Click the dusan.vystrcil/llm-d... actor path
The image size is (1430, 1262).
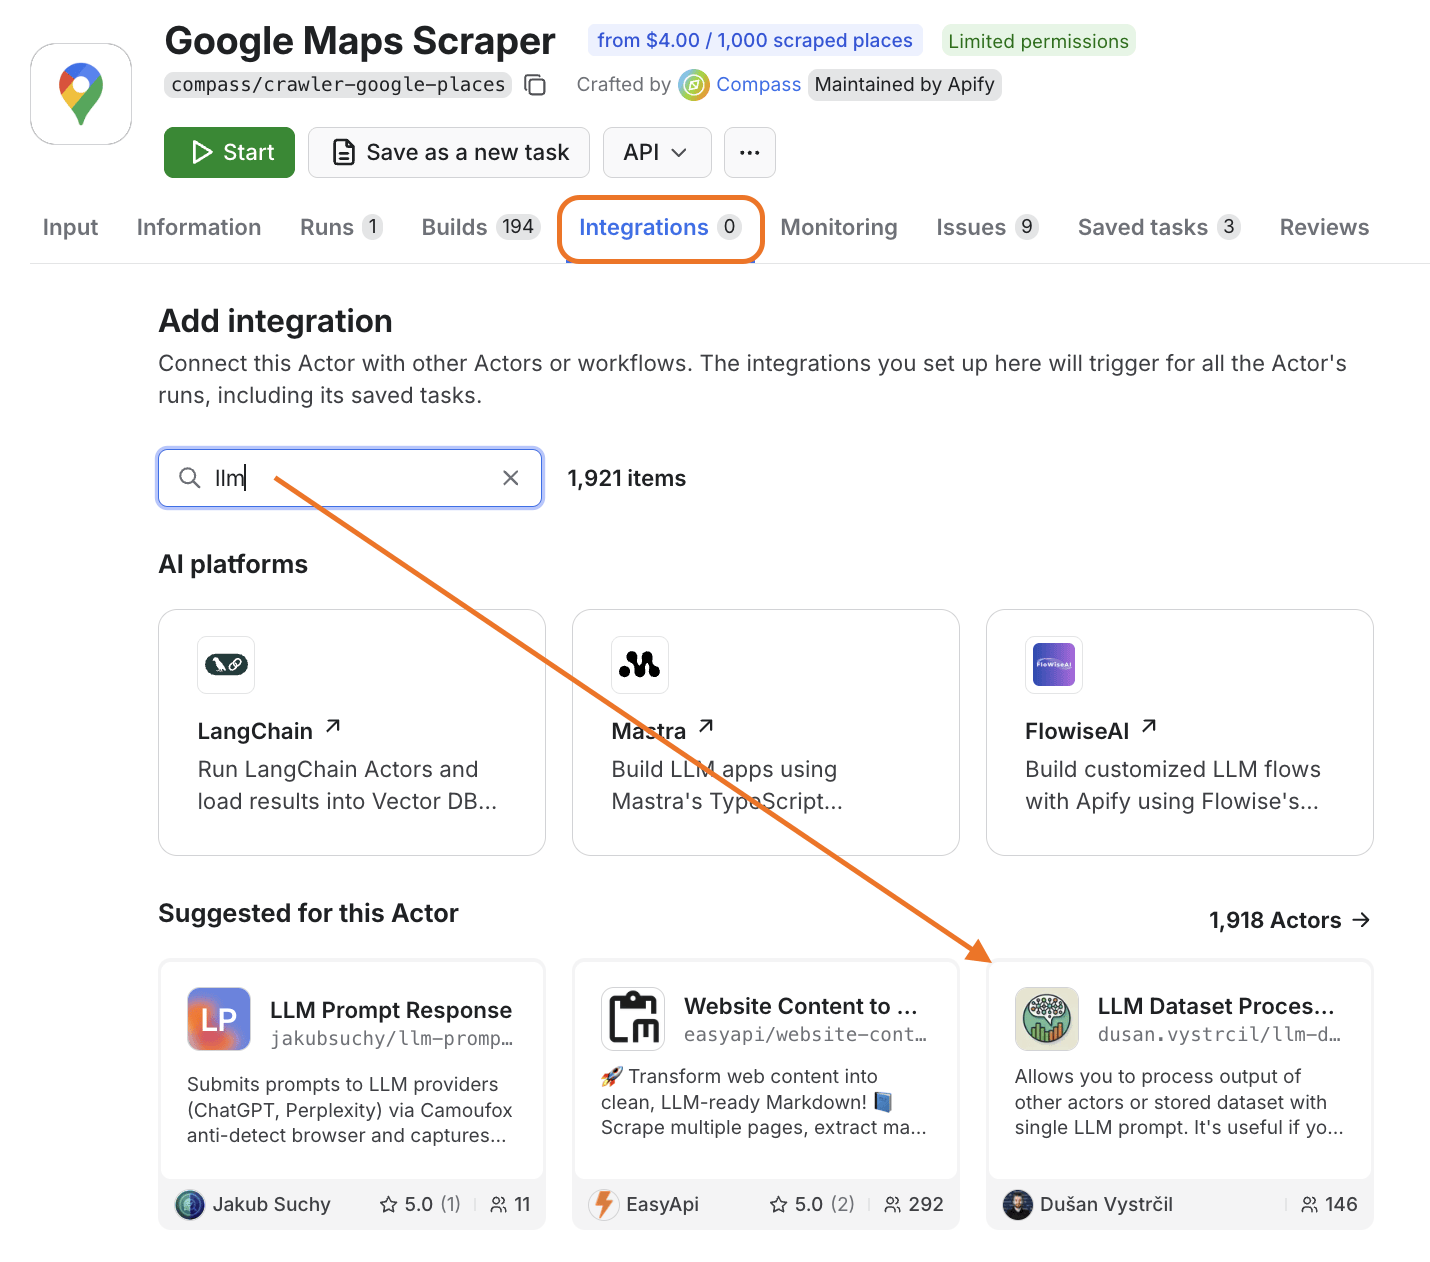pos(1219,1035)
